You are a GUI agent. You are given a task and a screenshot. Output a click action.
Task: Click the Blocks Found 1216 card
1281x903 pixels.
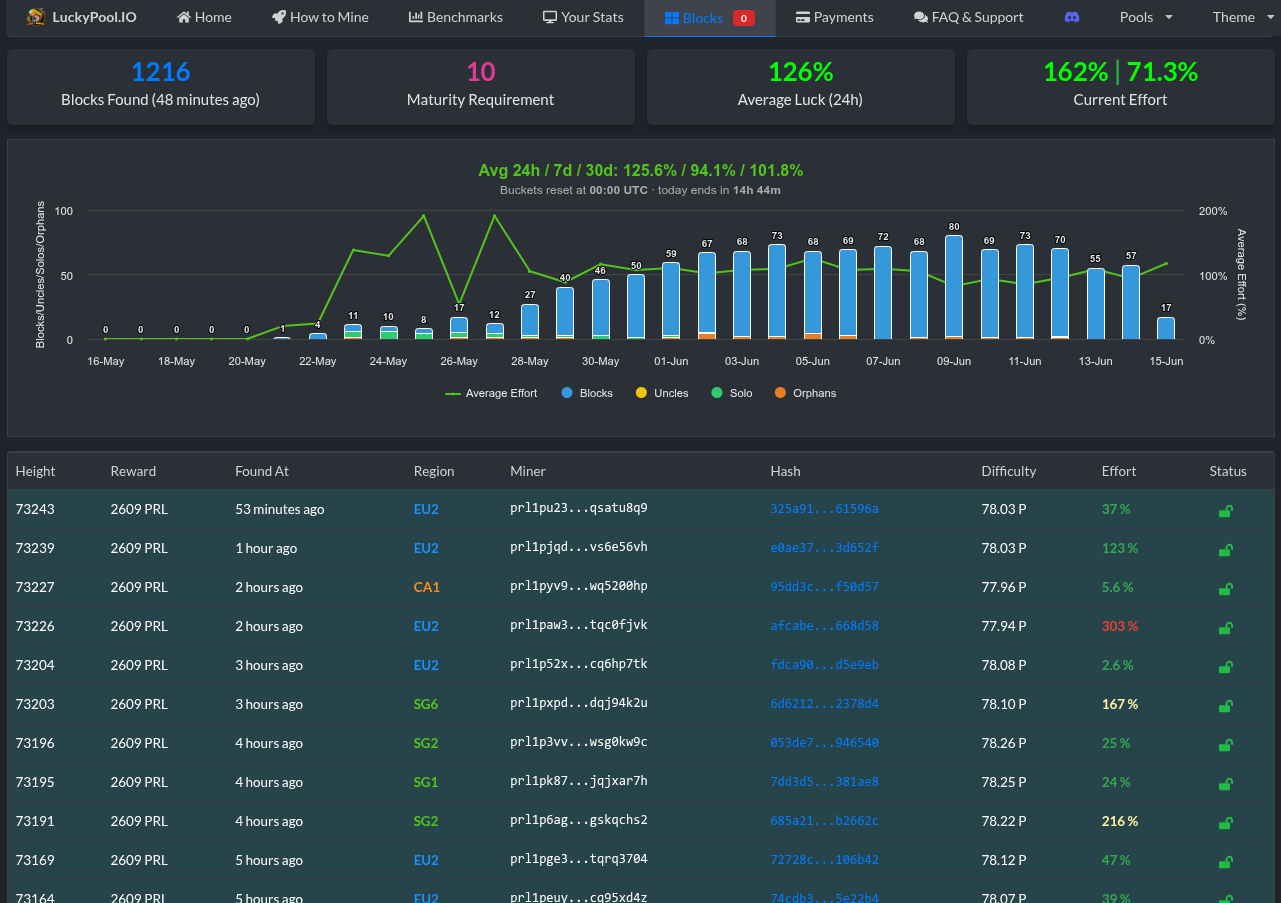click(x=161, y=87)
